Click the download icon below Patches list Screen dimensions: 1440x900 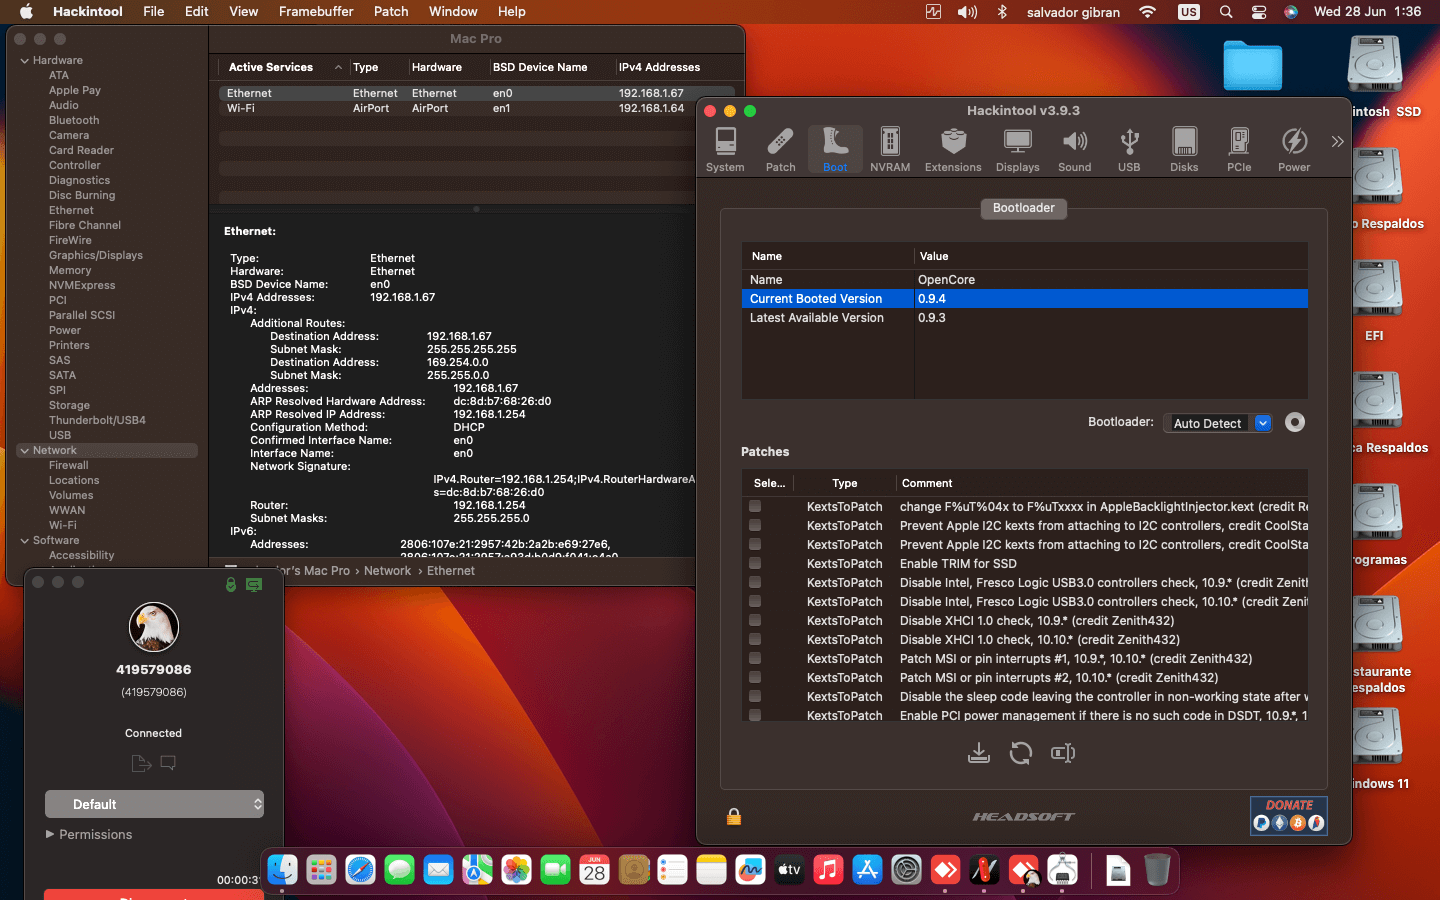click(979, 753)
